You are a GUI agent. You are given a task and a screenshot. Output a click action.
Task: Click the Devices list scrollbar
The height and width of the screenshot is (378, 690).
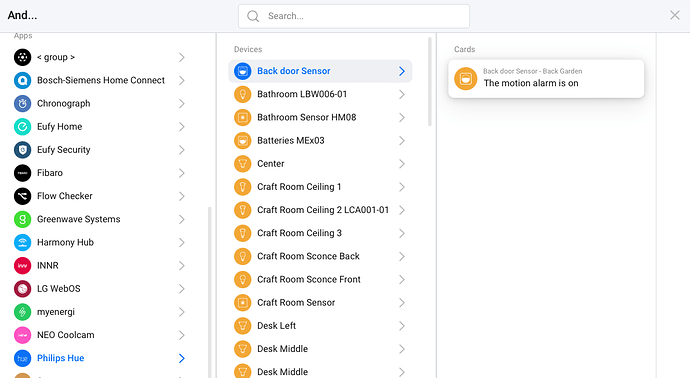(430, 82)
